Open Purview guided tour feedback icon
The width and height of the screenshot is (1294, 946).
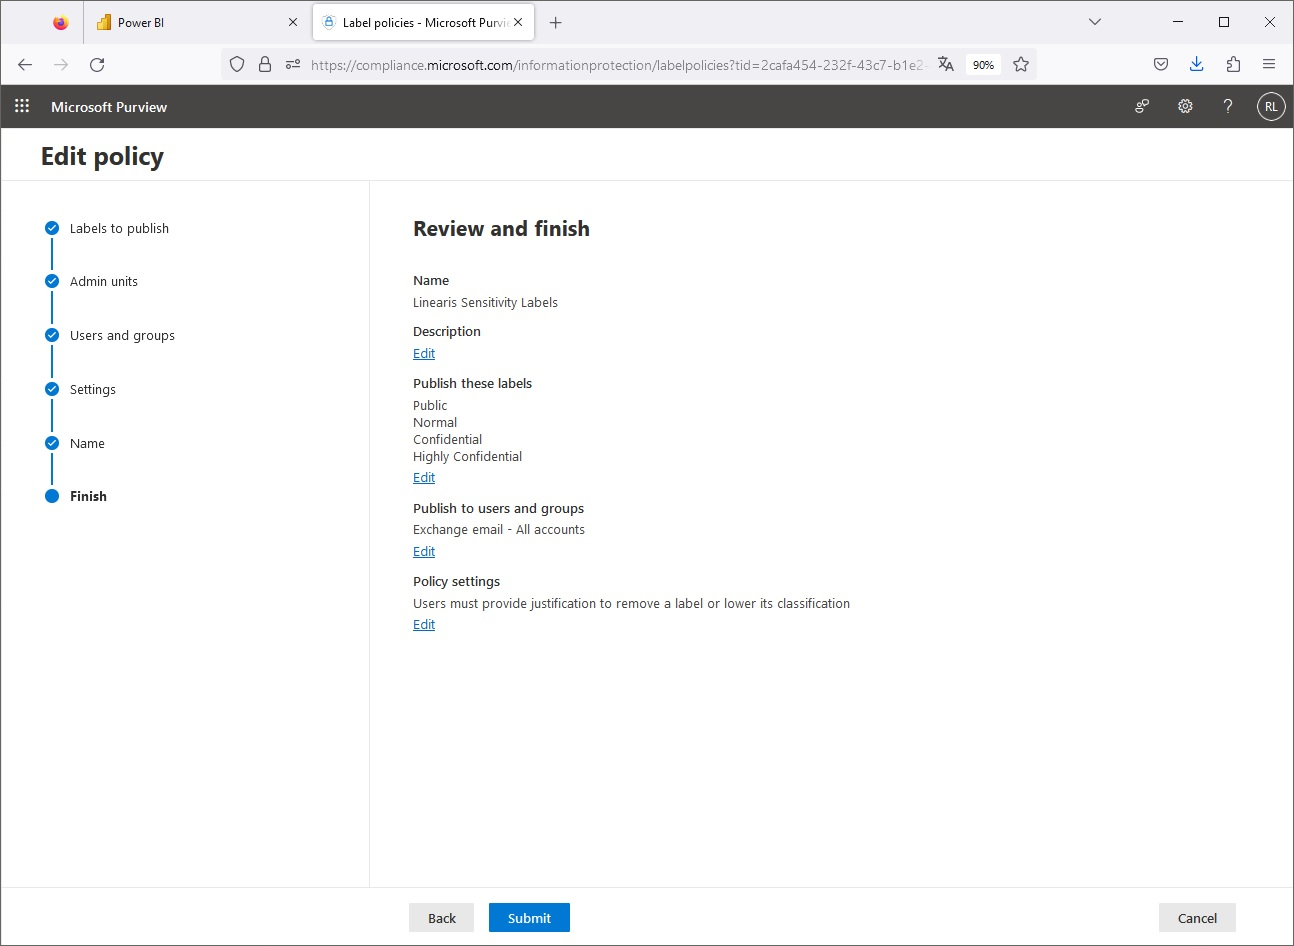[x=1141, y=106]
